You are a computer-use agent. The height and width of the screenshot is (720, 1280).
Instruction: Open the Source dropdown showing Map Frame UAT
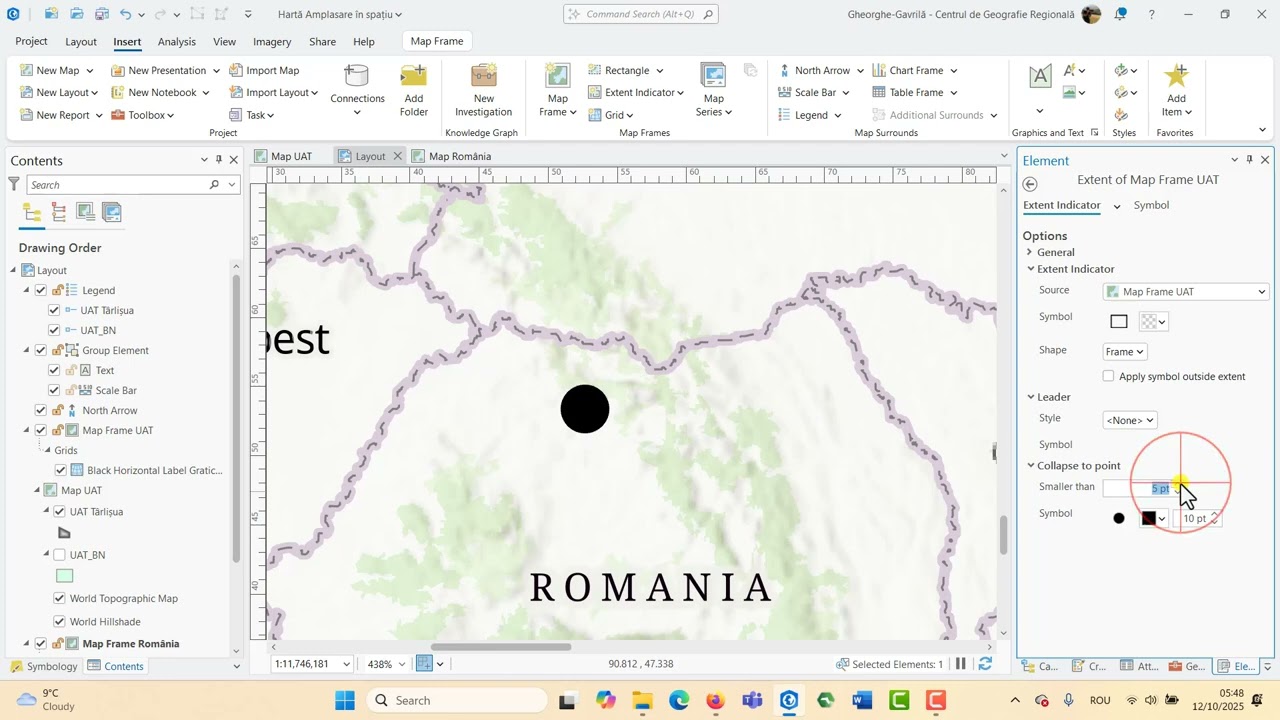pos(1186,292)
